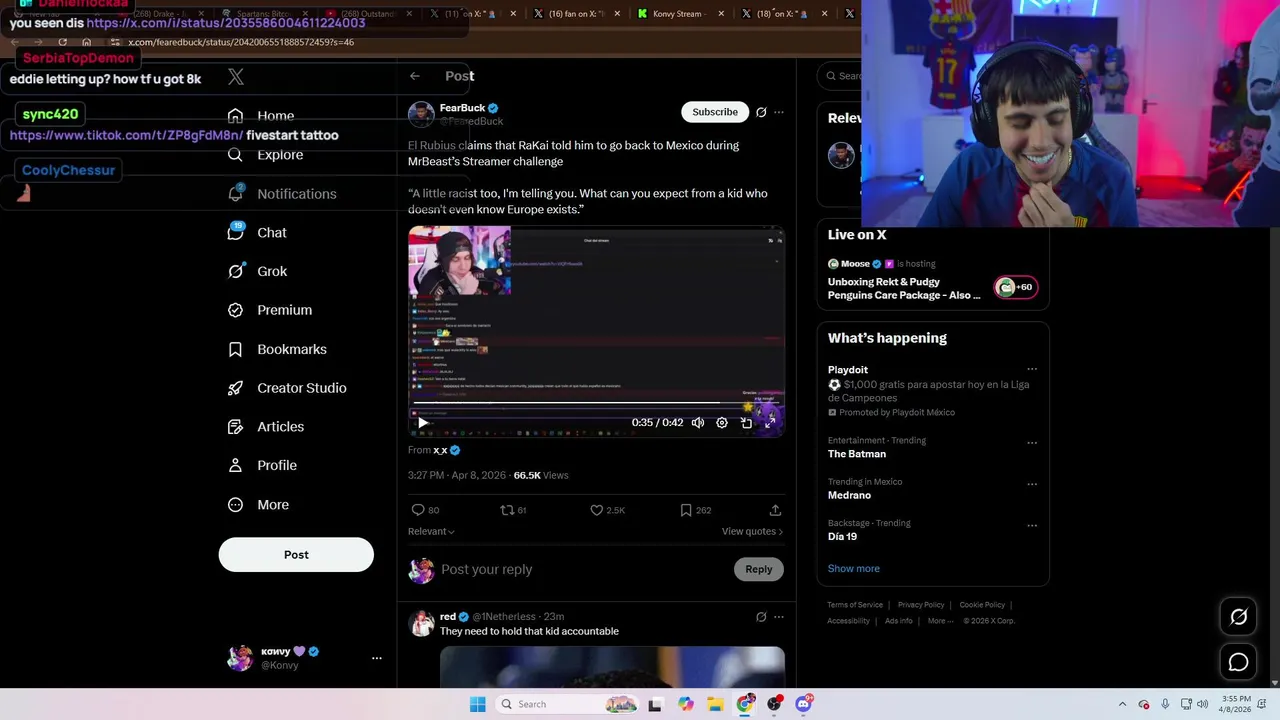Open Privacy Policy footer link
The image size is (1280, 720).
click(x=921, y=605)
